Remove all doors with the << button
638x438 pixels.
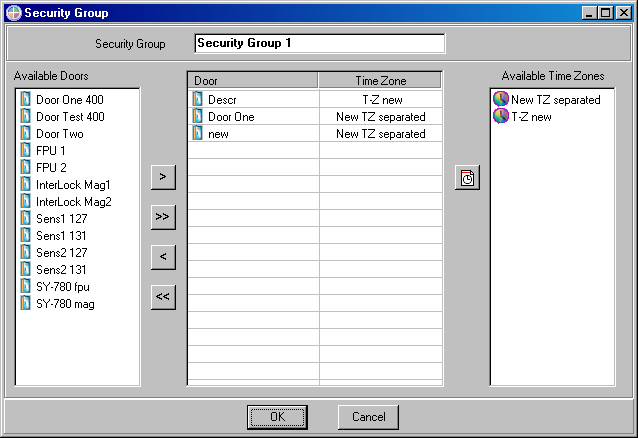163,297
